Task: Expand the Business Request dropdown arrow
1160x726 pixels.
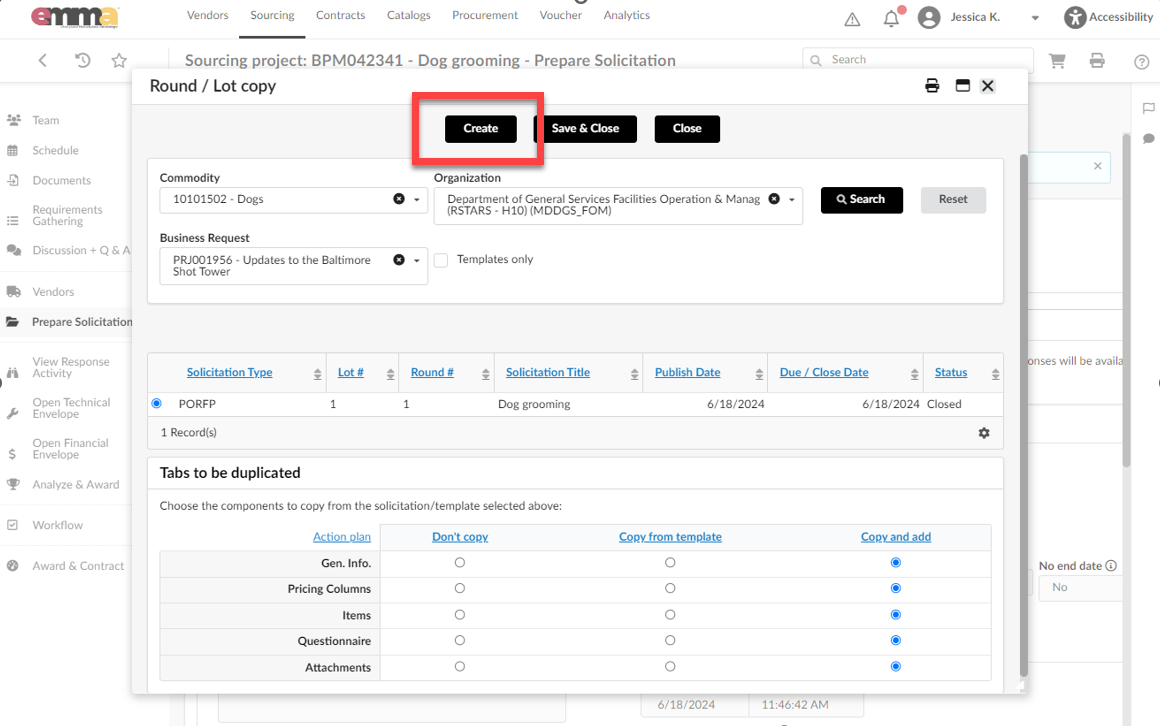Action: point(417,261)
